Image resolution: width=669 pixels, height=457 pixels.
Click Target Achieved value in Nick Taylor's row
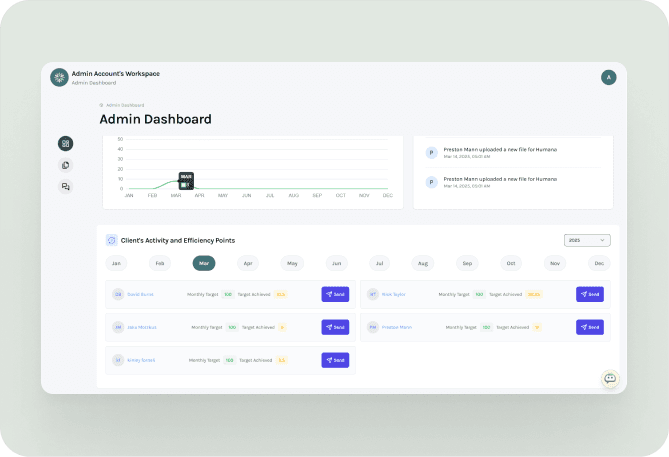click(534, 294)
